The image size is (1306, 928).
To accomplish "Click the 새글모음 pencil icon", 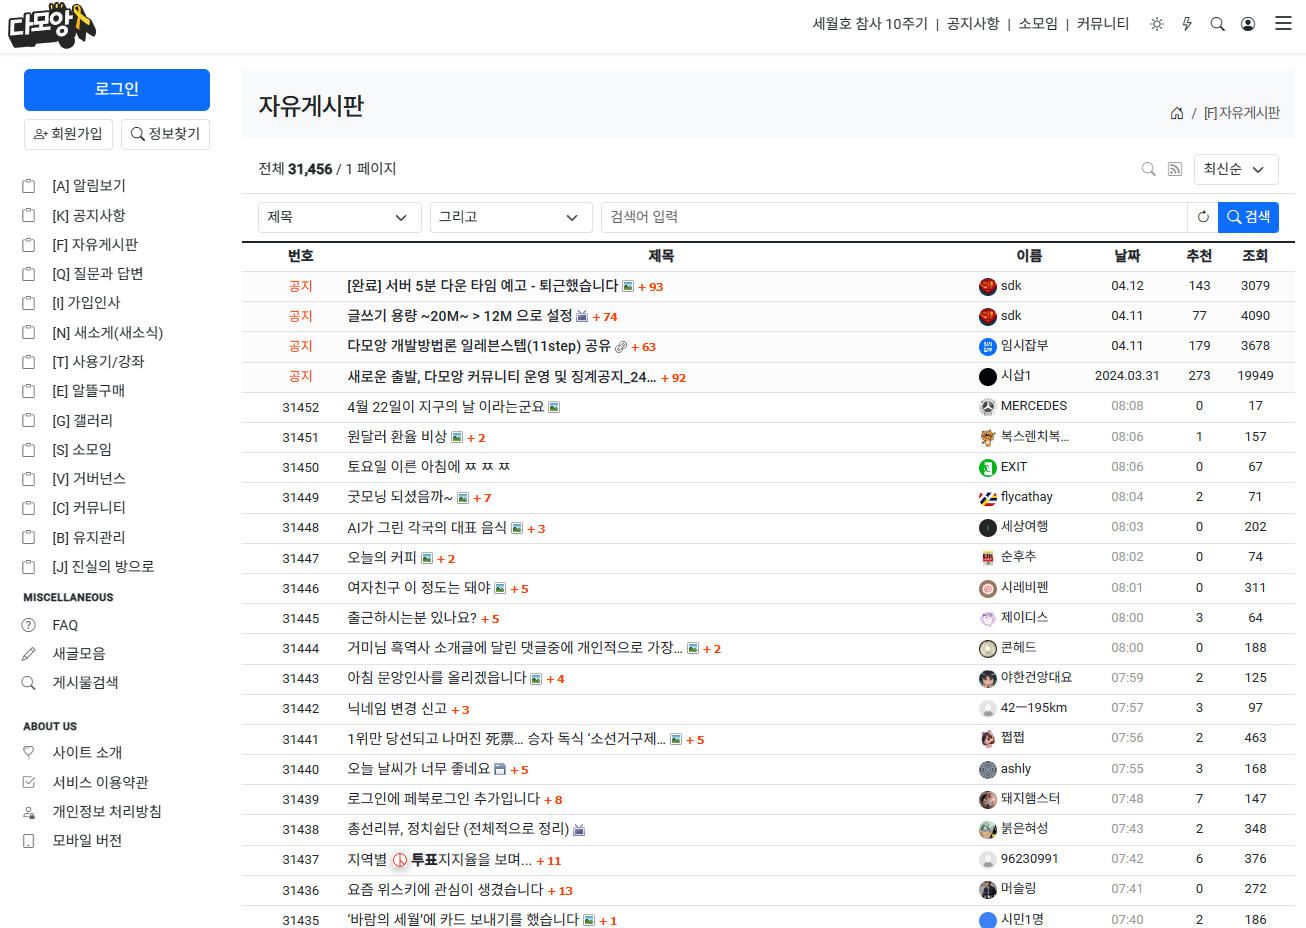I will [x=29, y=654].
